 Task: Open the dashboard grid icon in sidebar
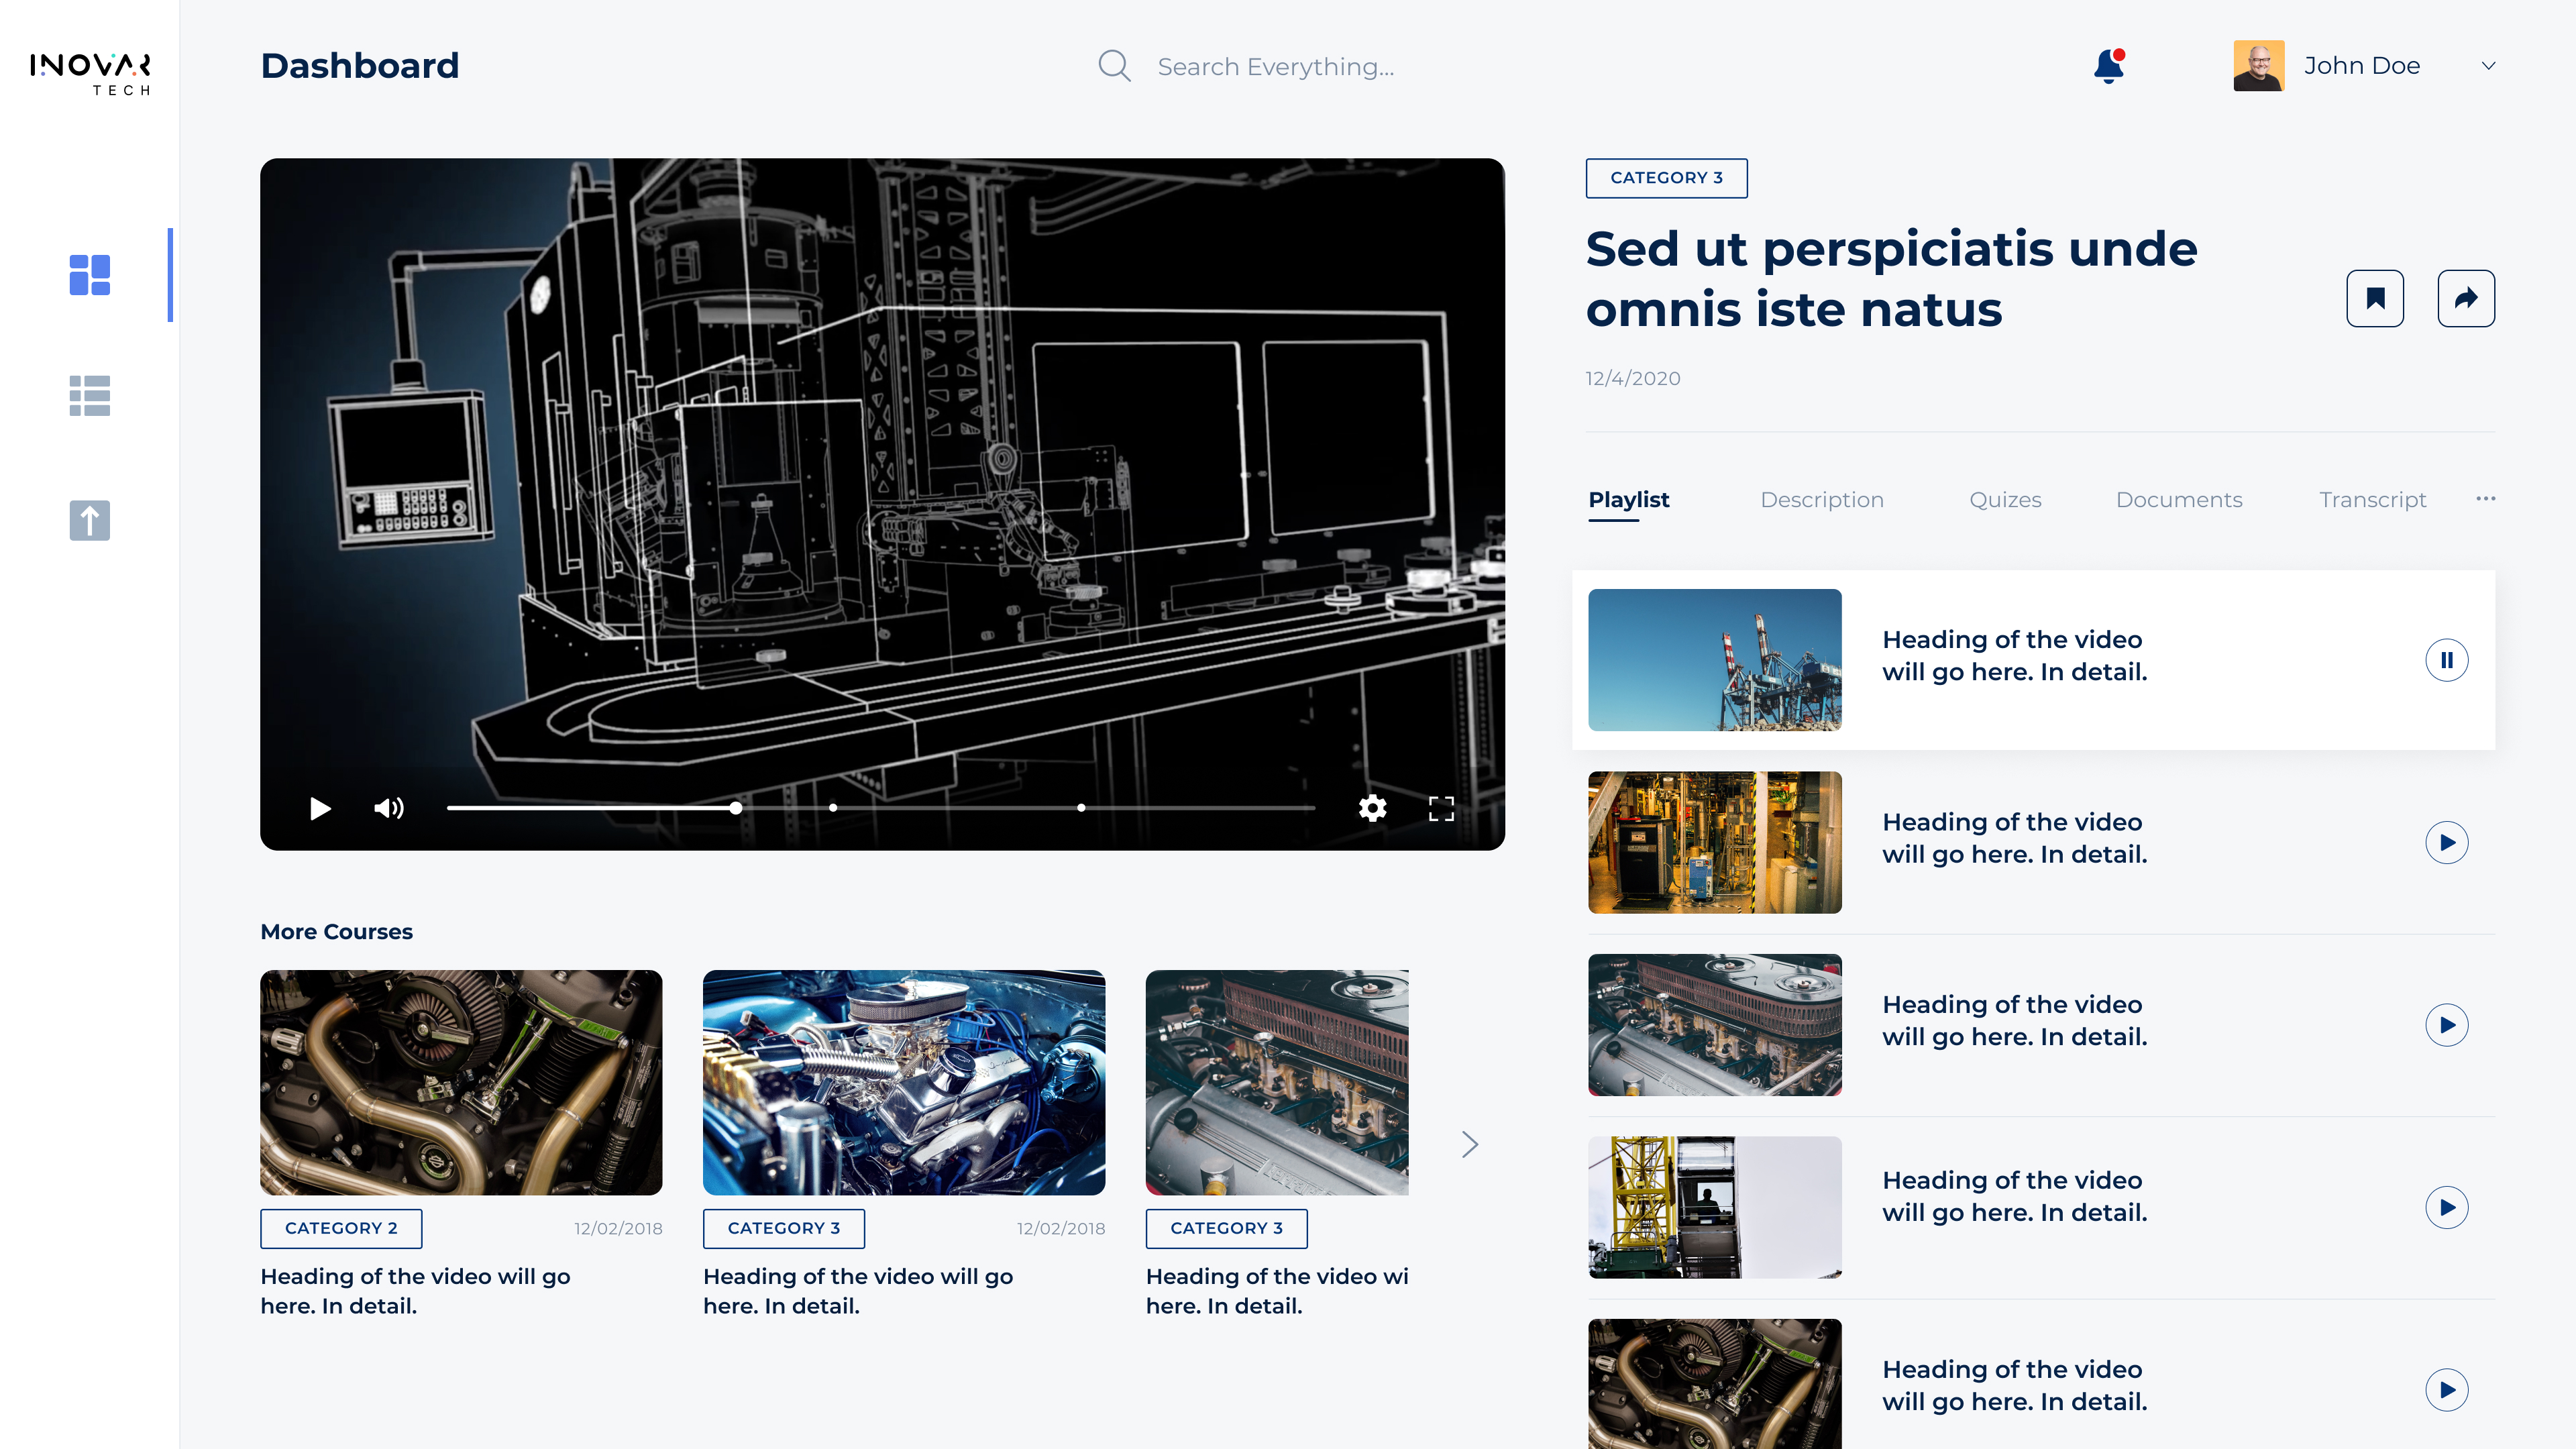tap(89, 275)
